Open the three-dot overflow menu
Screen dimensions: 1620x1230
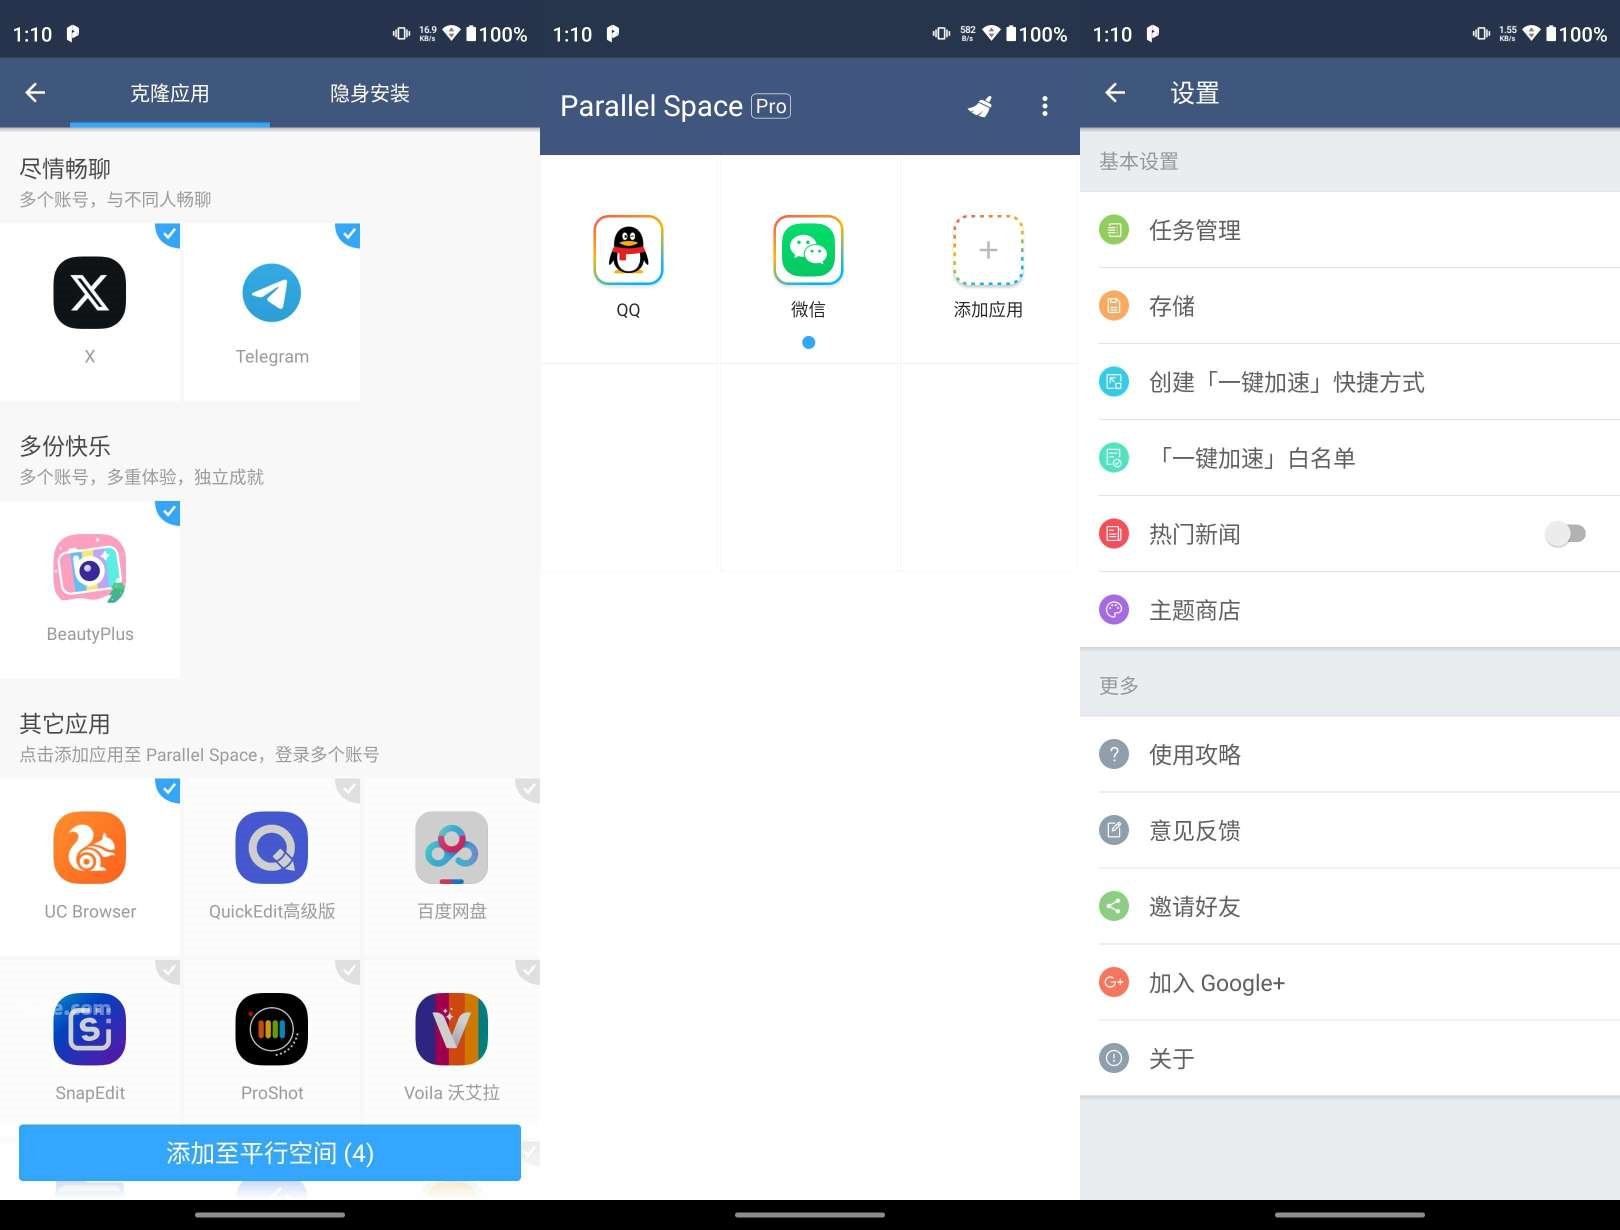1045,106
